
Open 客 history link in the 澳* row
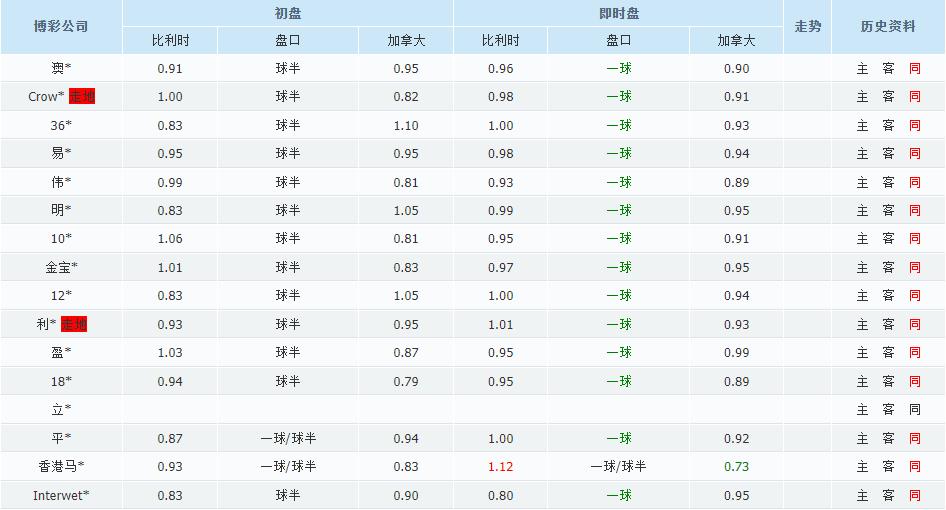tap(889, 68)
